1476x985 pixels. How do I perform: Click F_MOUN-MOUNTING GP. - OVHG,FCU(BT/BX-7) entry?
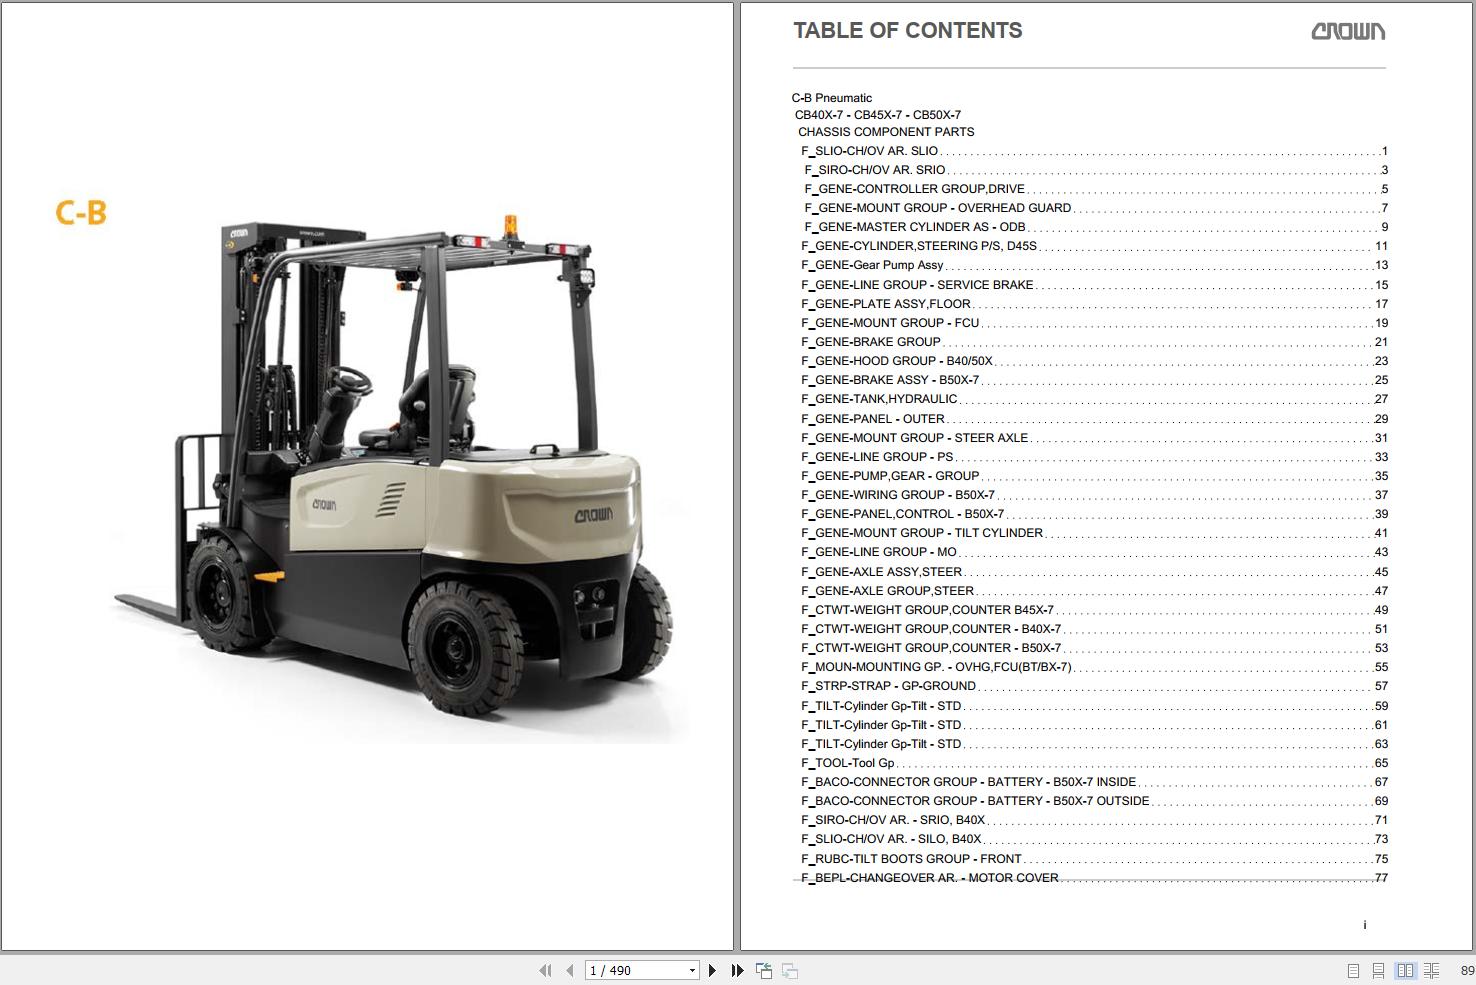point(1094,667)
